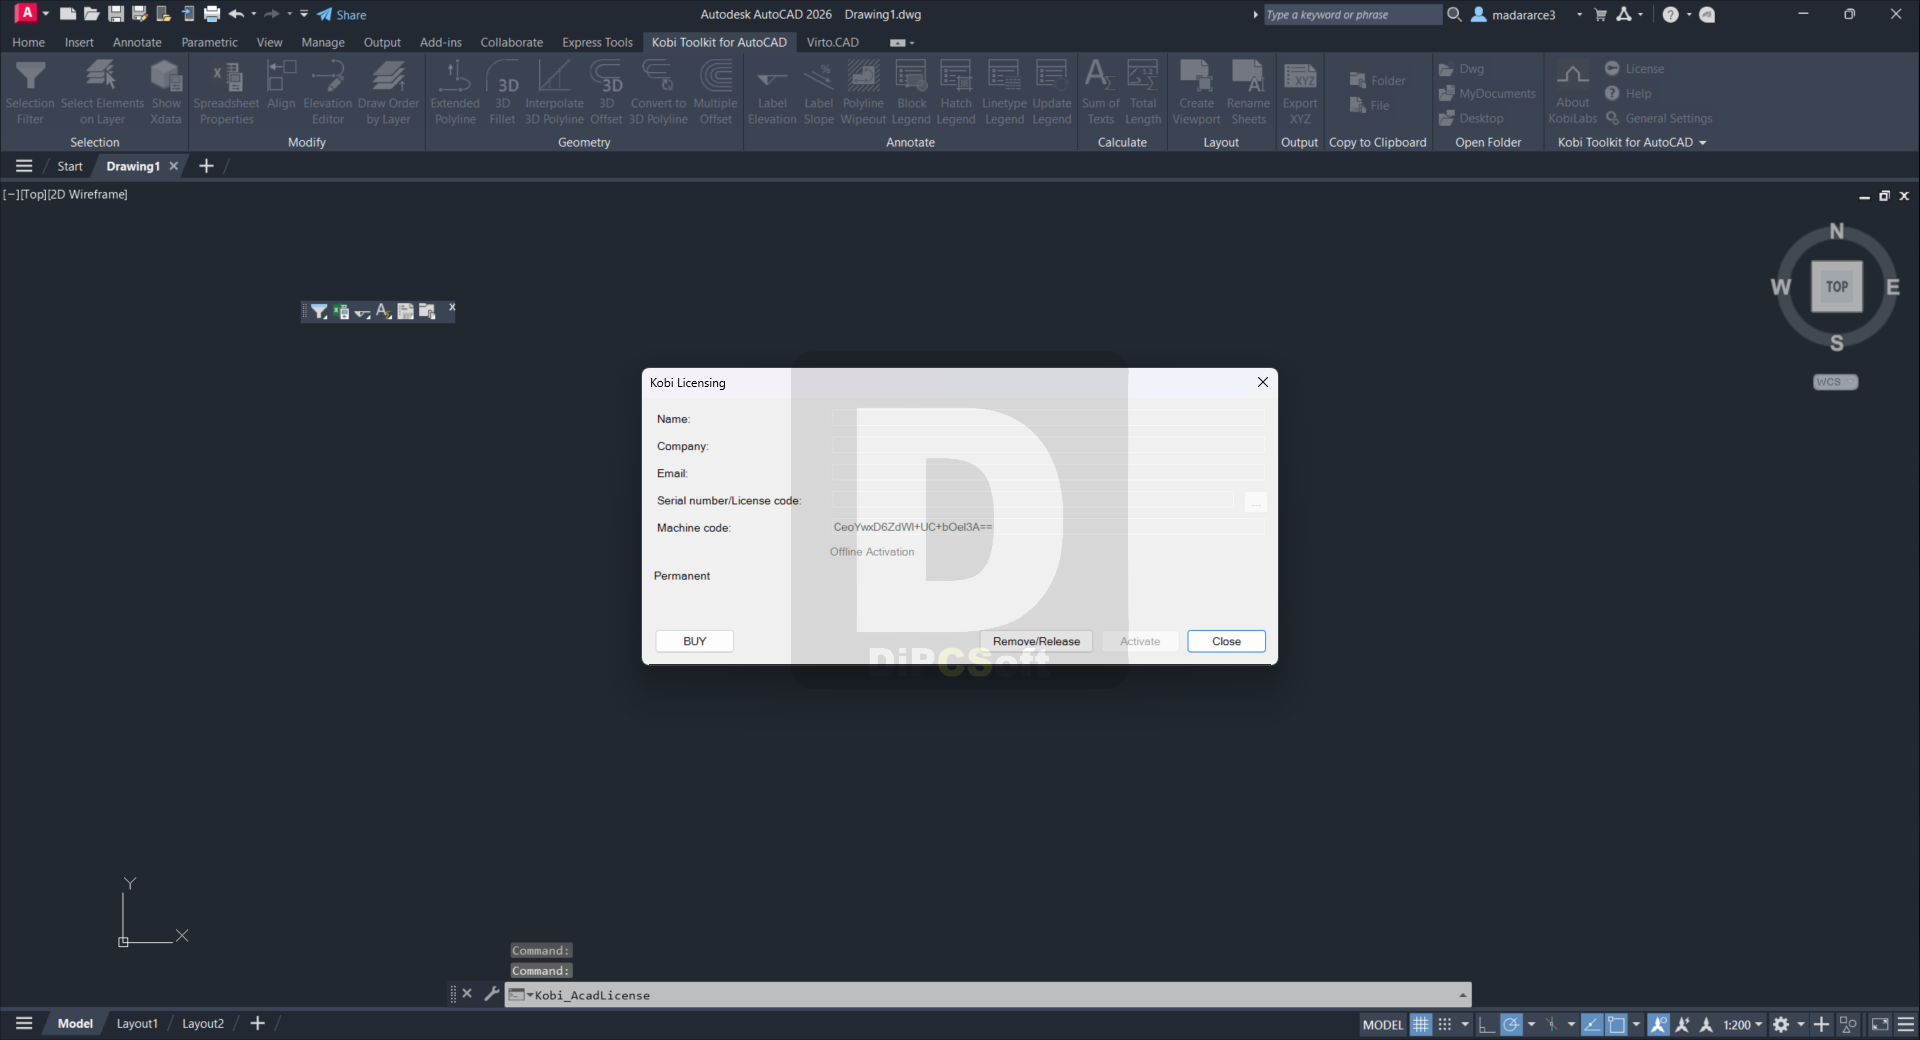Open the Show Xdata tool
The height and width of the screenshot is (1040, 1920).
[166, 92]
